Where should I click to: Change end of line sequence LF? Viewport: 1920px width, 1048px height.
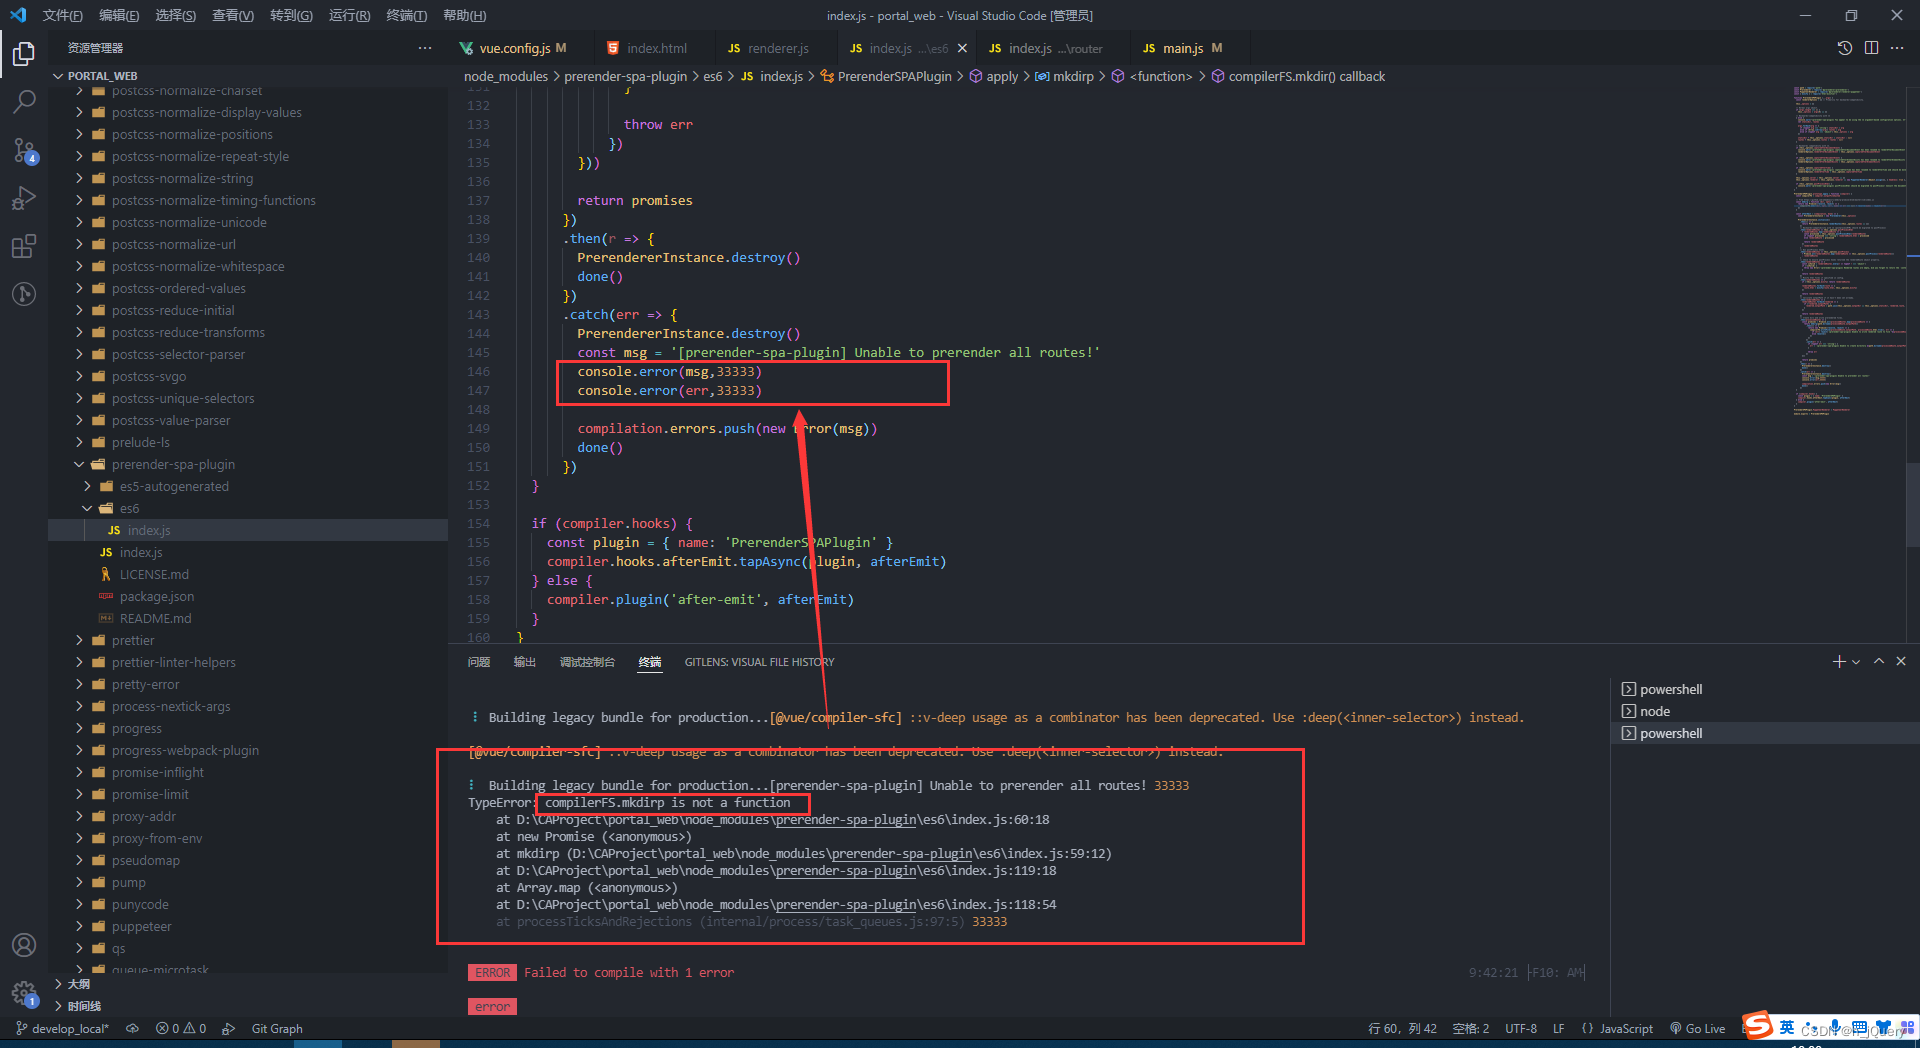[1558, 1028]
